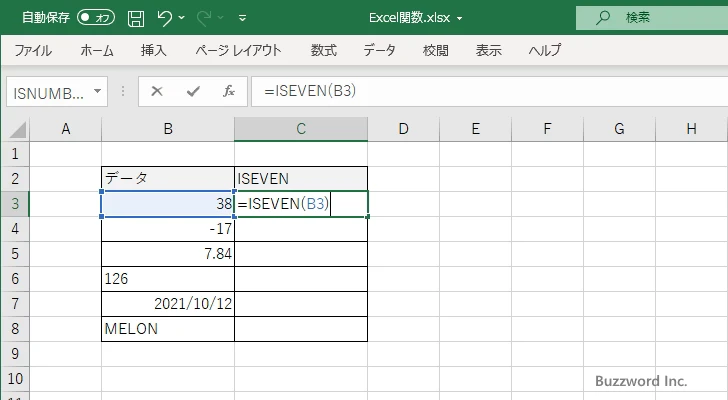Toggle the AutoSave (自動保存) switch

[x=96, y=18]
